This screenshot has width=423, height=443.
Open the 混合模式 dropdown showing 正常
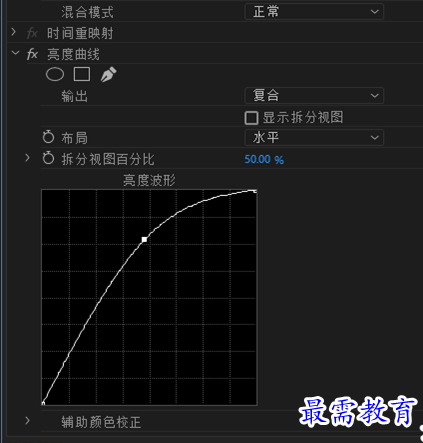(314, 12)
